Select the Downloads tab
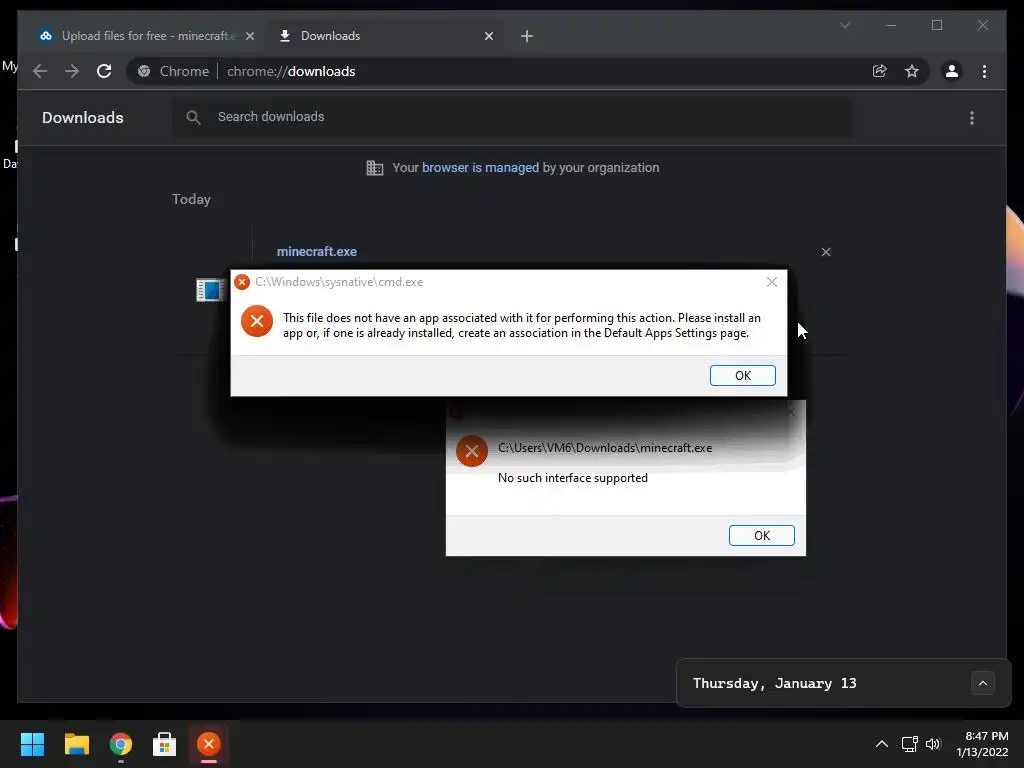 (383, 36)
